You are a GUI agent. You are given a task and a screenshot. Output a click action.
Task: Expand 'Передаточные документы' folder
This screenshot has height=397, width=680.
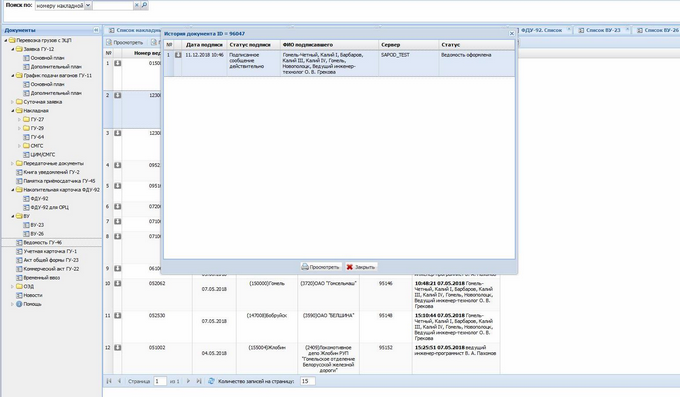click(x=13, y=164)
